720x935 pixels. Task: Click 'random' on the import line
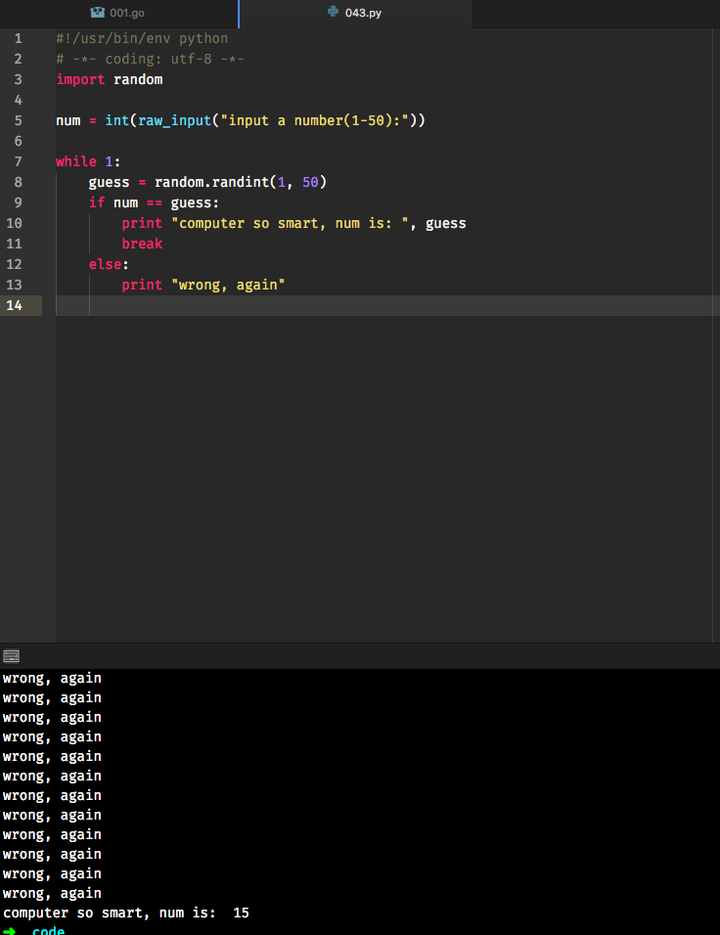click(138, 80)
